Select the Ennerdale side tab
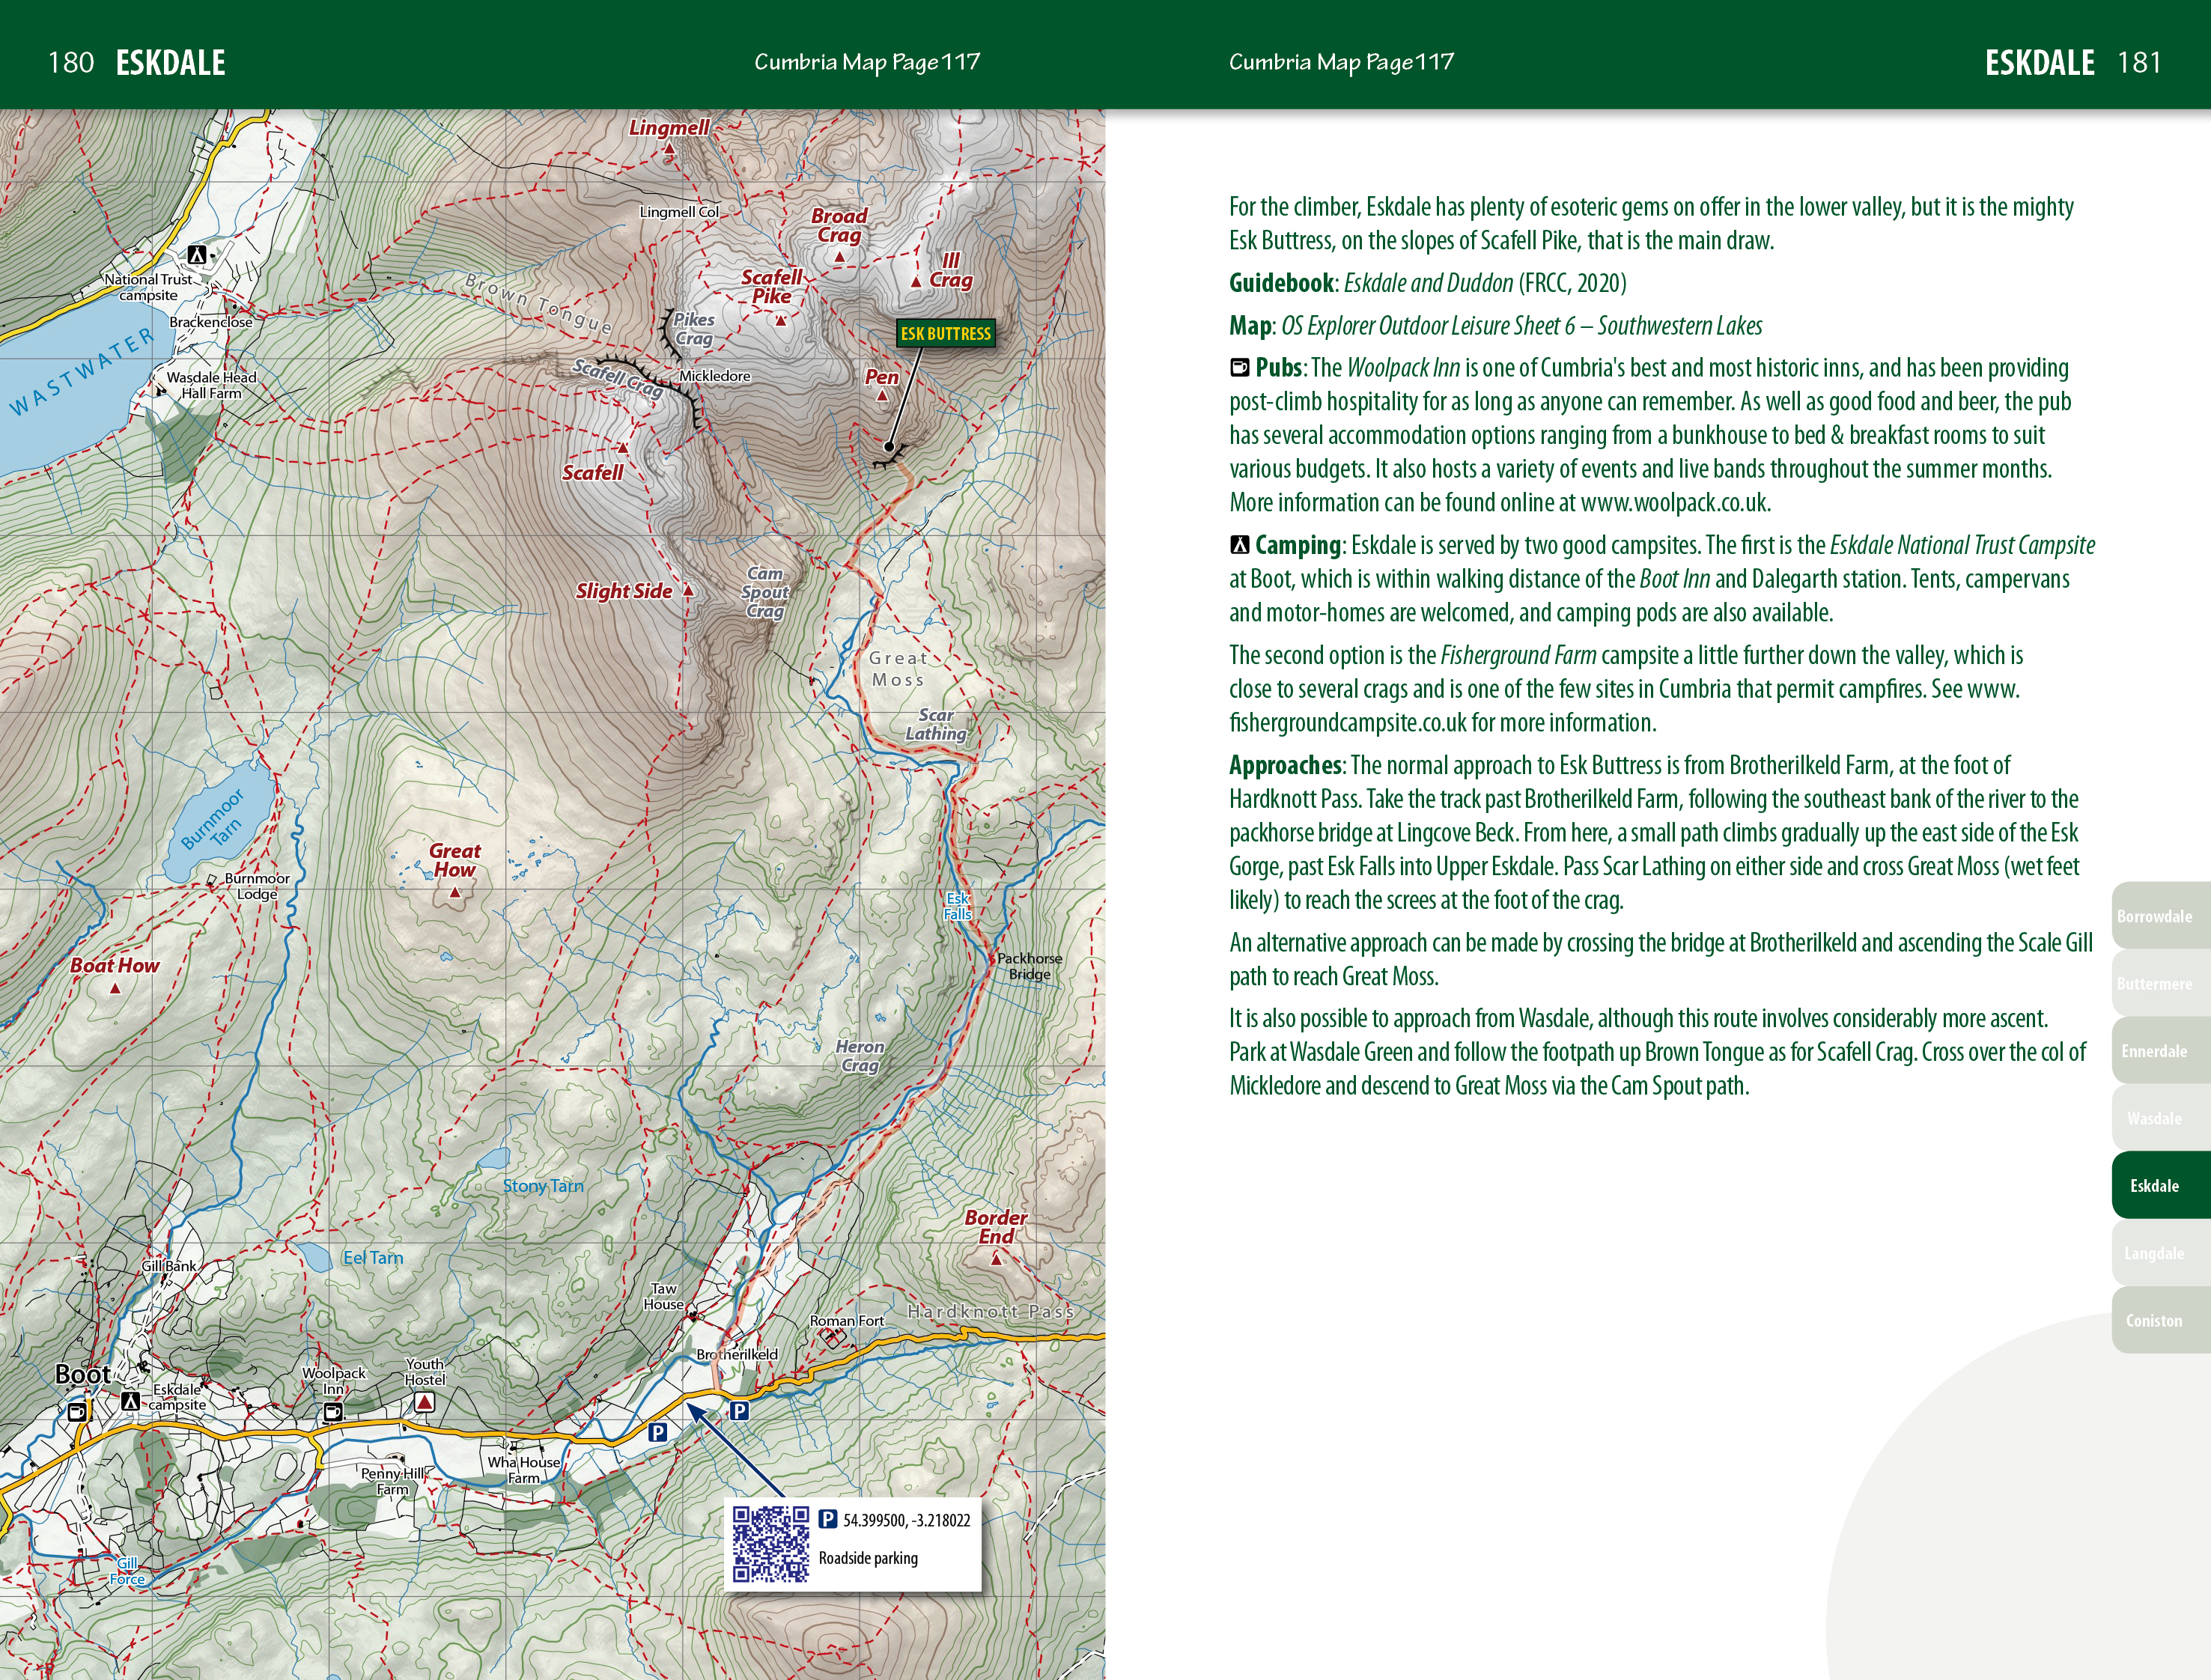 tap(2160, 1051)
